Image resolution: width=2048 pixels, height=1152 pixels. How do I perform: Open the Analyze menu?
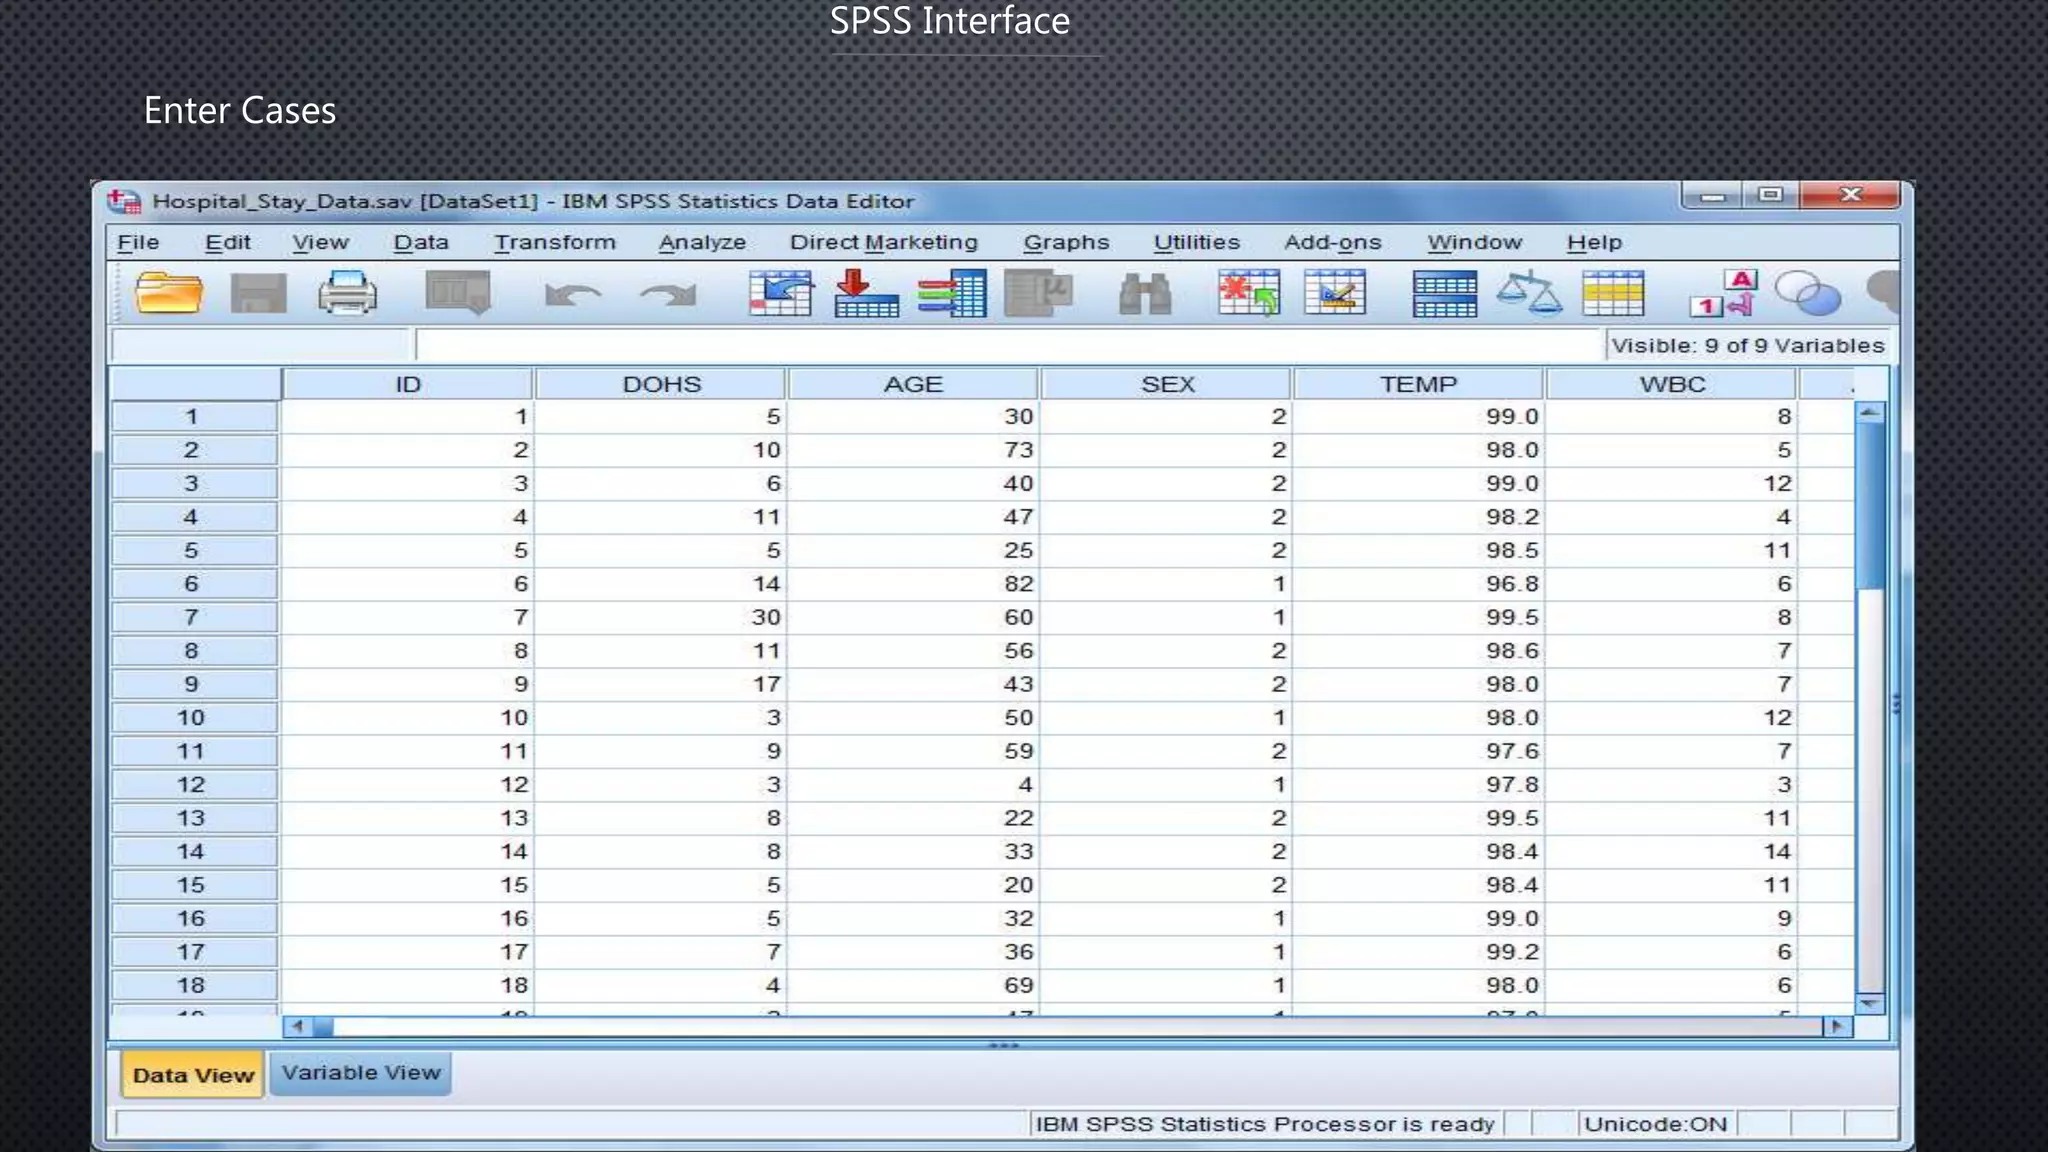pyautogui.click(x=702, y=242)
